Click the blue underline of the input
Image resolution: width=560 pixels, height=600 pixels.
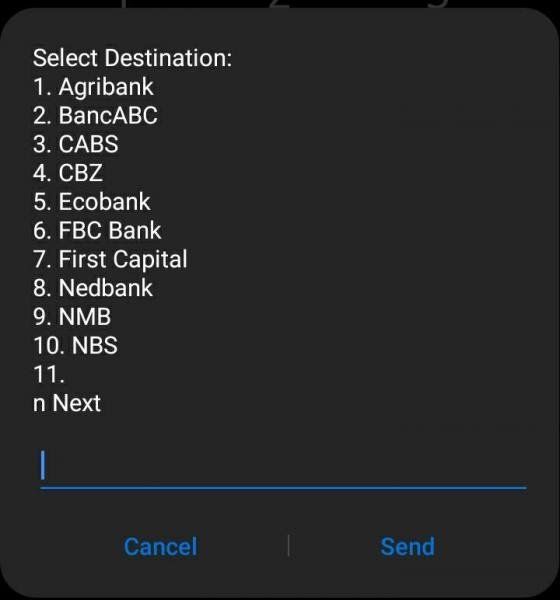coord(283,488)
